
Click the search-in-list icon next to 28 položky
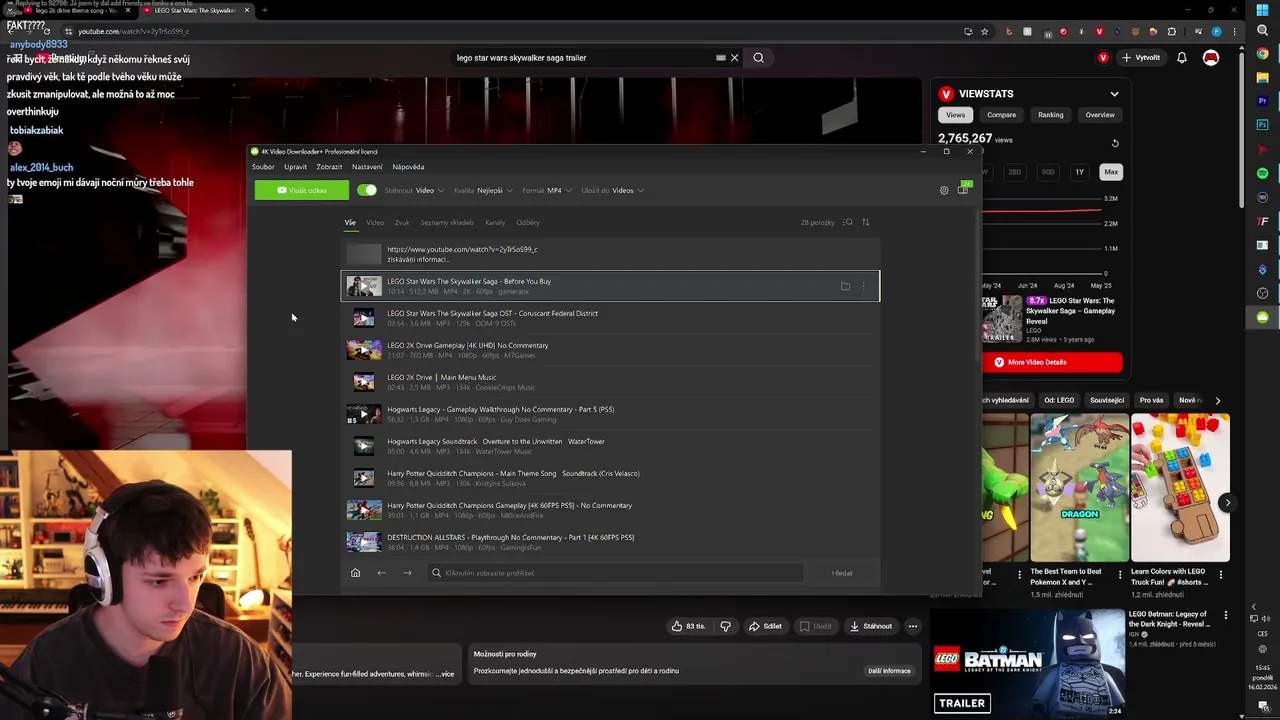pyautogui.click(x=847, y=222)
